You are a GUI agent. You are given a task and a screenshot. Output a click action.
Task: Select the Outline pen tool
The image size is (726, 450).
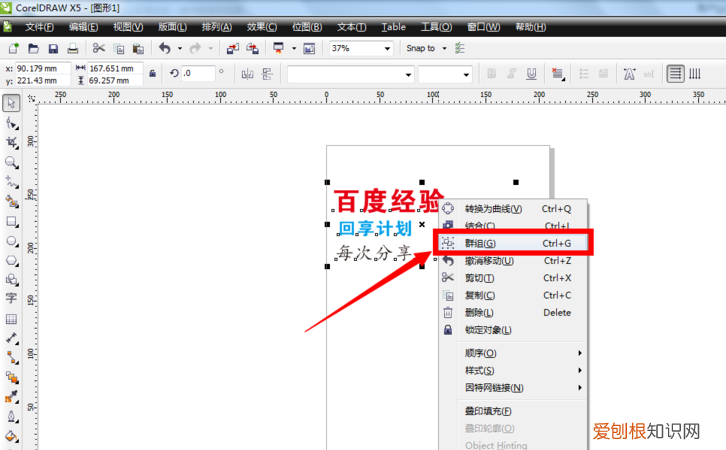point(12,417)
